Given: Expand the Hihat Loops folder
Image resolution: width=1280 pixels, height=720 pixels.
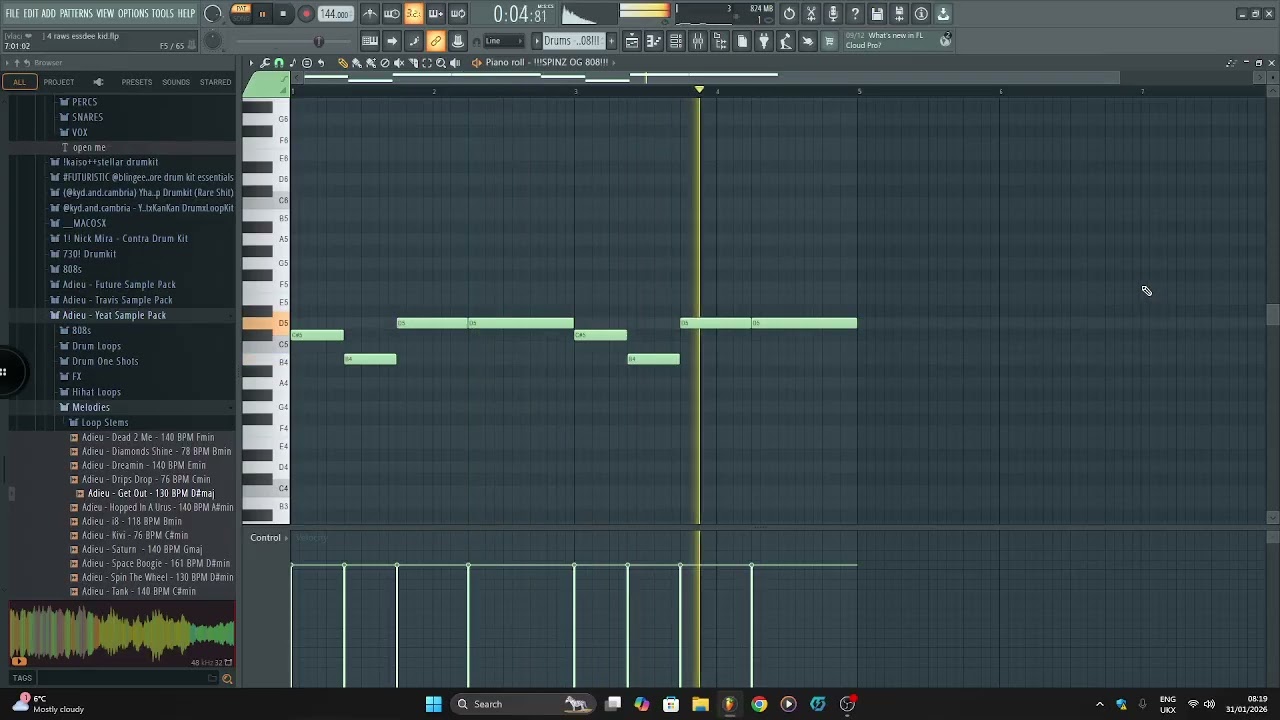Looking at the screenshot, I should click(96, 392).
